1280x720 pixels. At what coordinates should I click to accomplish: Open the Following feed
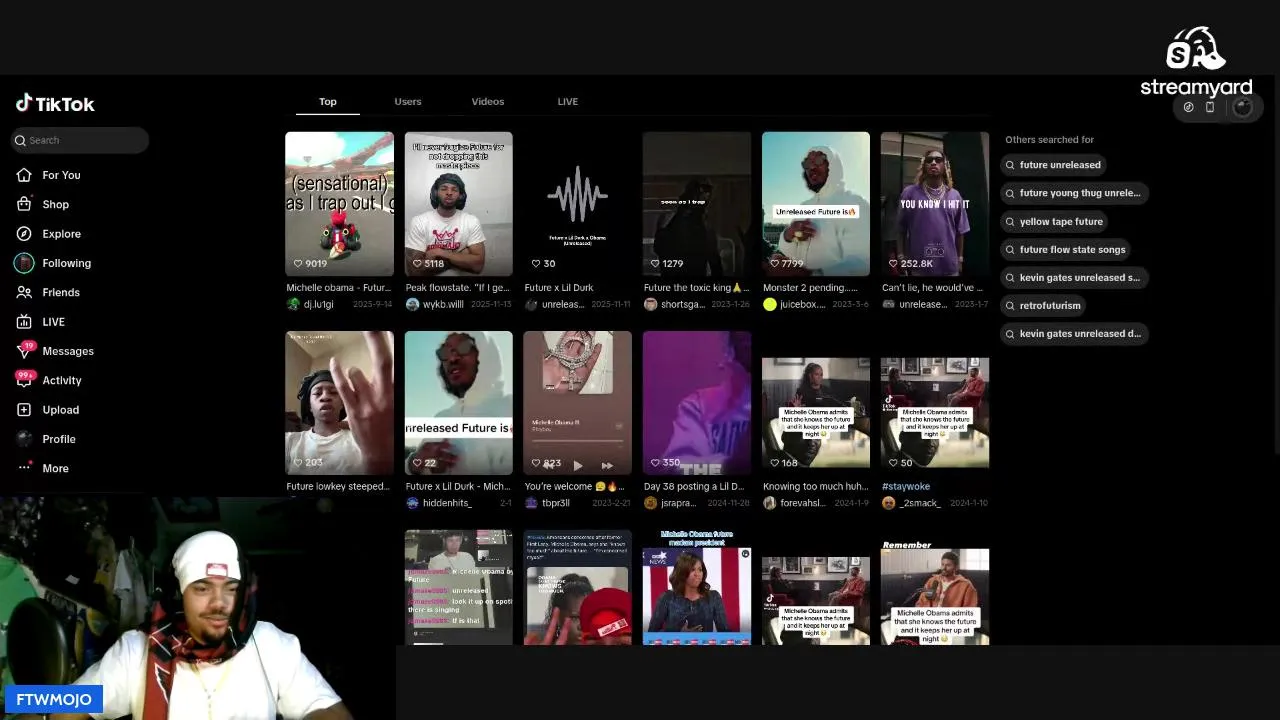tap(53, 263)
